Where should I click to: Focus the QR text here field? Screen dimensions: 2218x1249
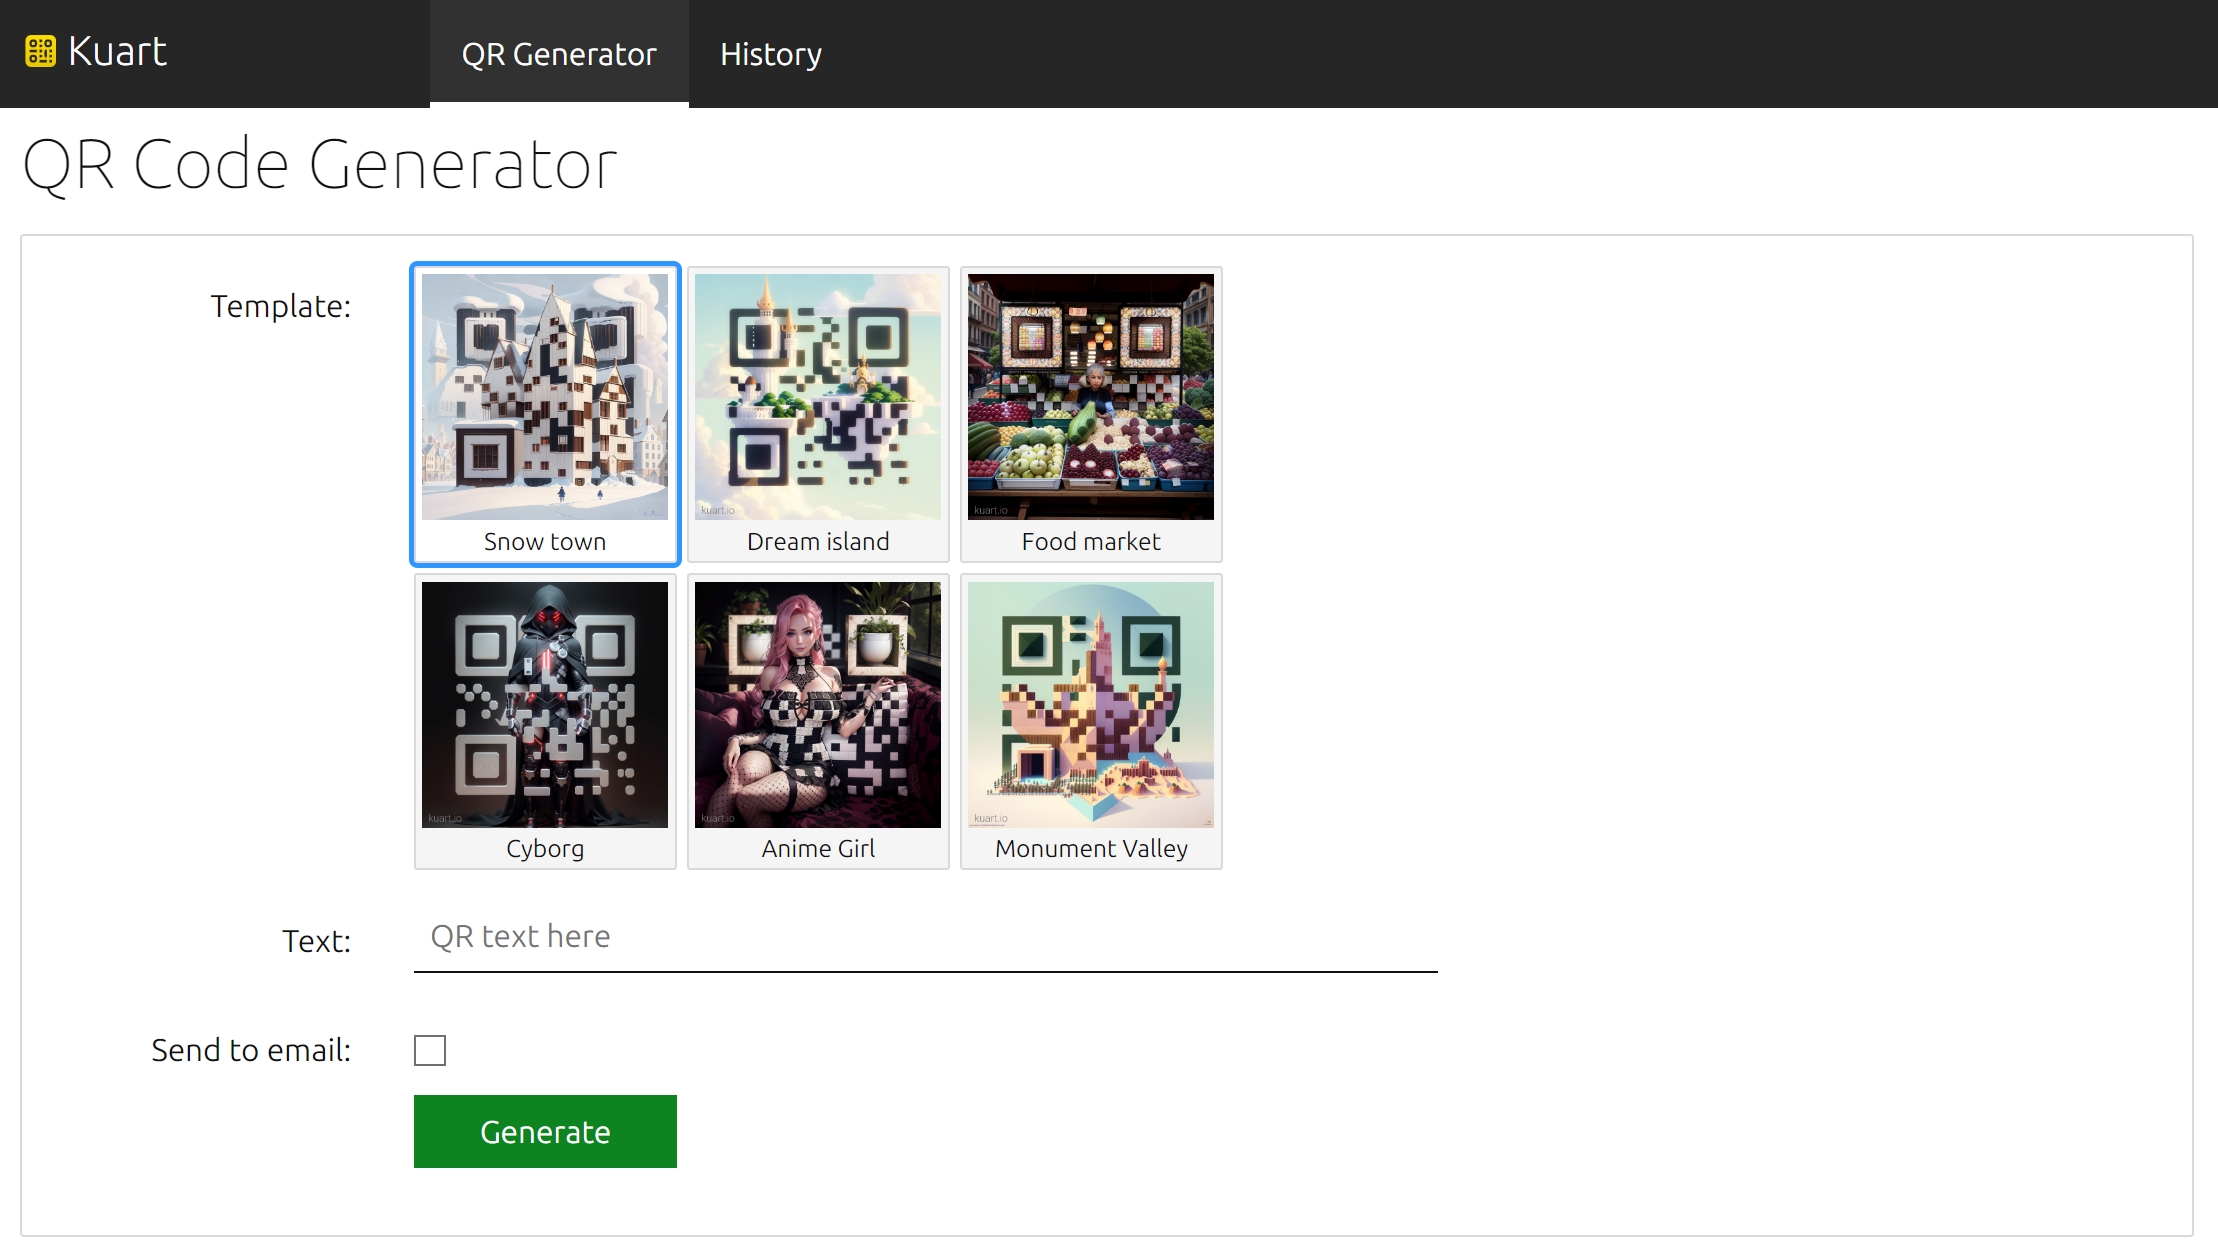coord(925,938)
